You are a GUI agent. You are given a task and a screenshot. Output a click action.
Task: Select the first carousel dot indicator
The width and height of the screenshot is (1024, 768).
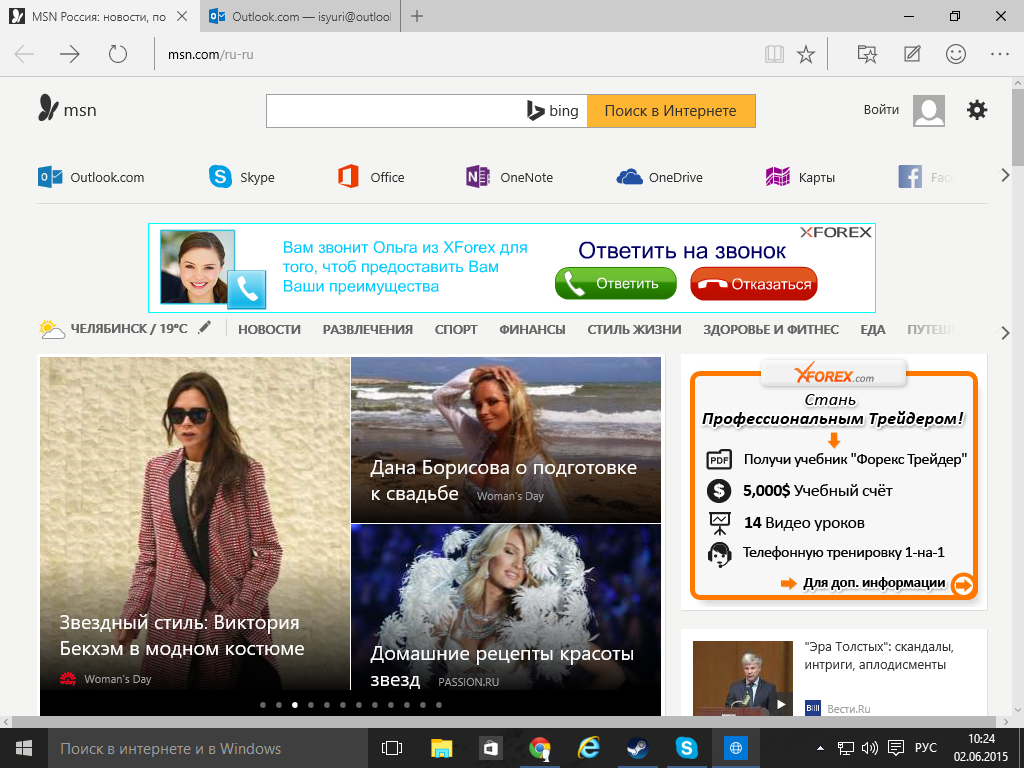tap(263, 705)
